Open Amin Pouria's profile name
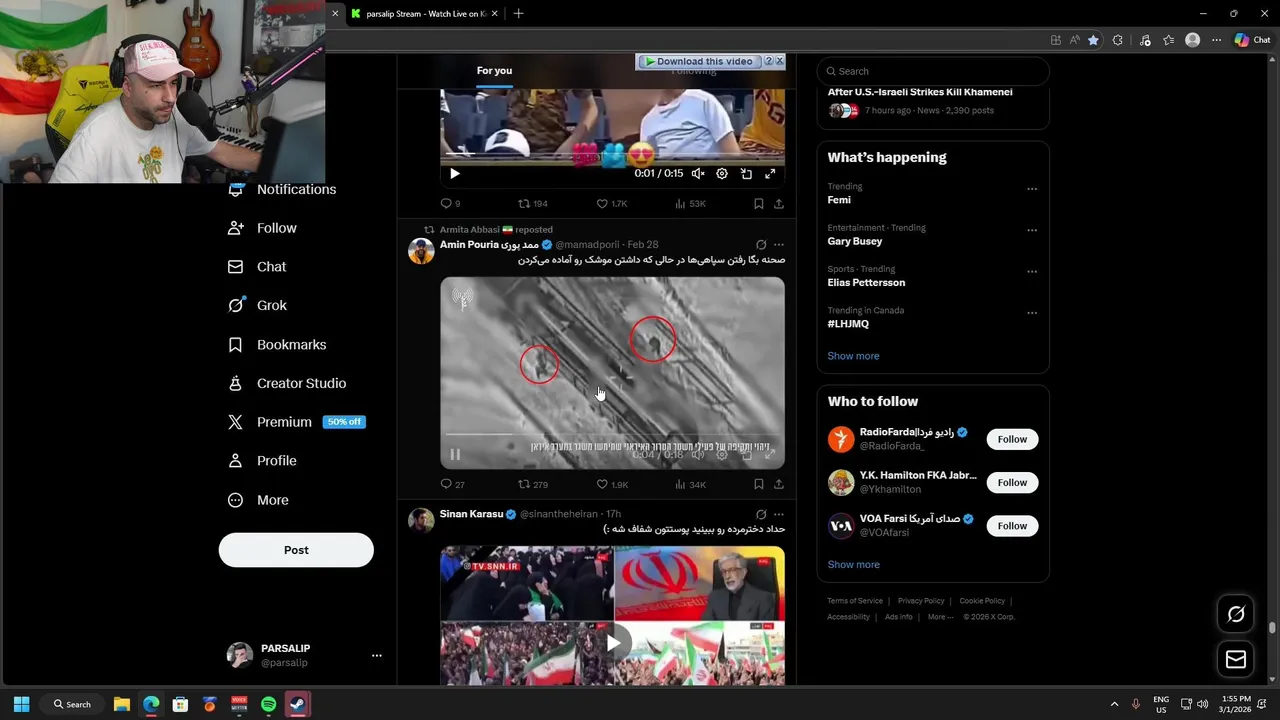 [489, 245]
